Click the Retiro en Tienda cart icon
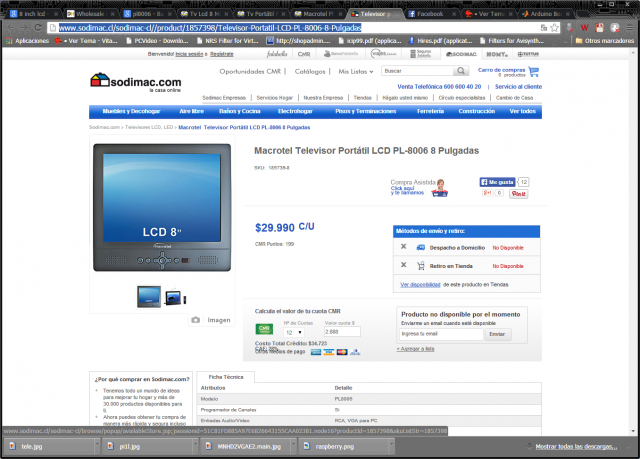The height and width of the screenshot is (459, 640). point(420,266)
